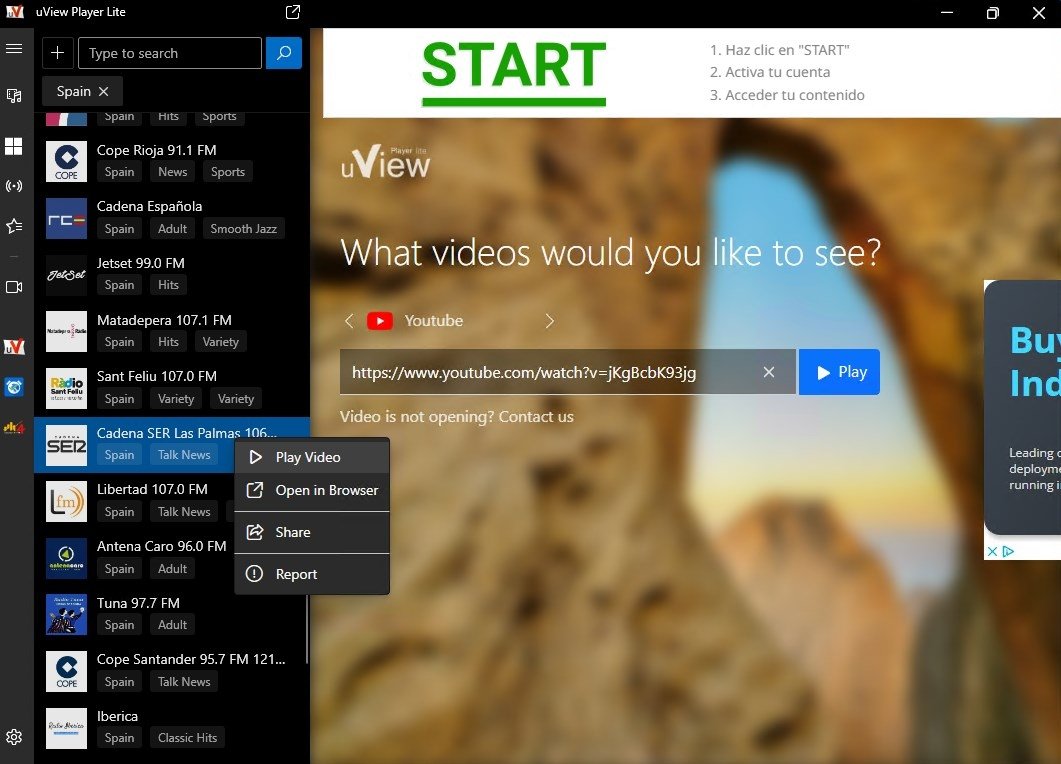
Task: Click Spain tag on Matadepera 107.1 FM
Action: point(119,342)
